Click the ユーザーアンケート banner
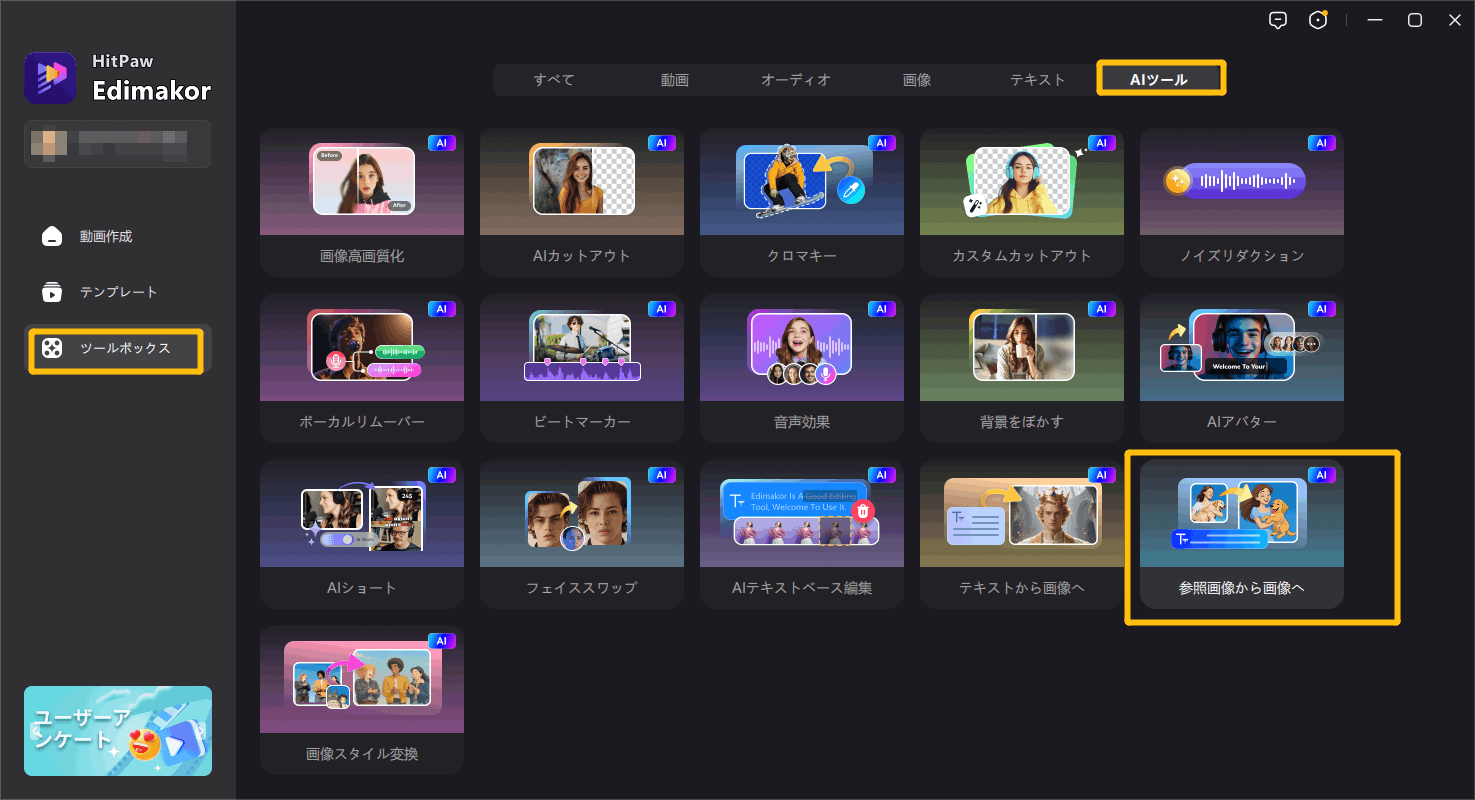 [x=118, y=731]
